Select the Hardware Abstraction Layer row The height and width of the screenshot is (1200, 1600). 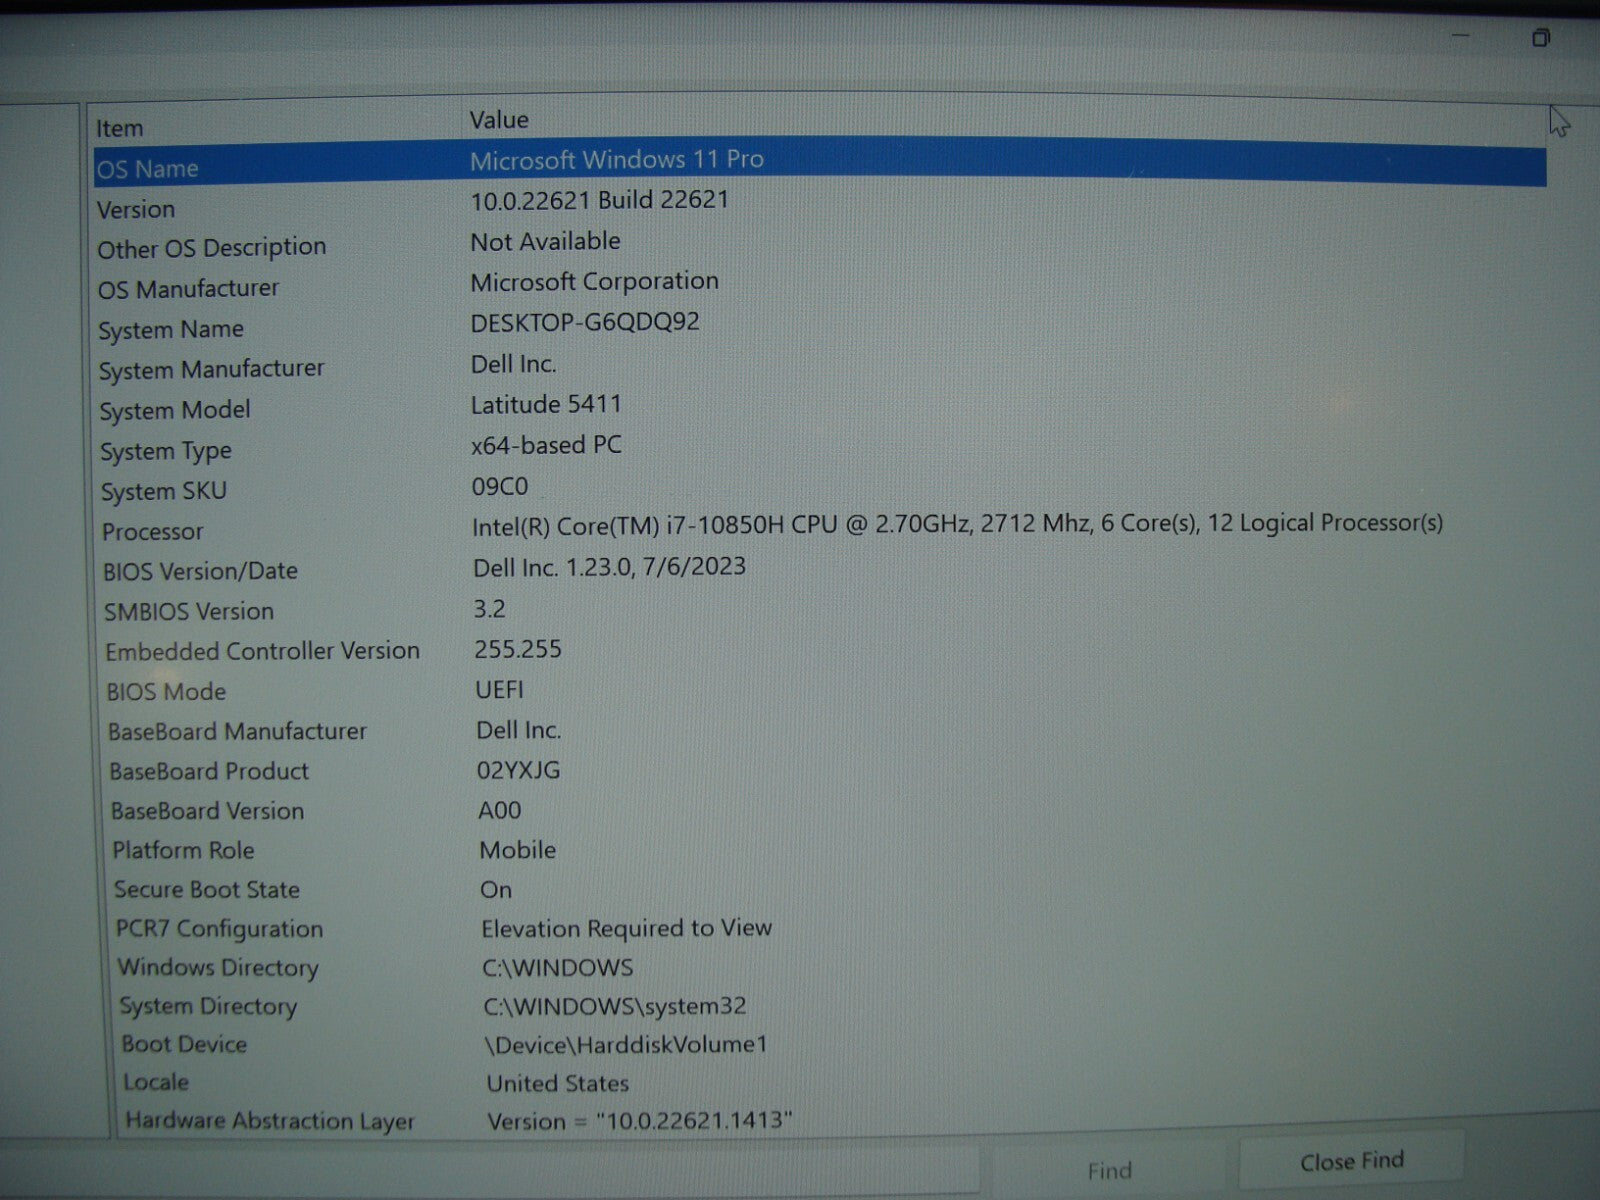pyautogui.click(x=270, y=1121)
